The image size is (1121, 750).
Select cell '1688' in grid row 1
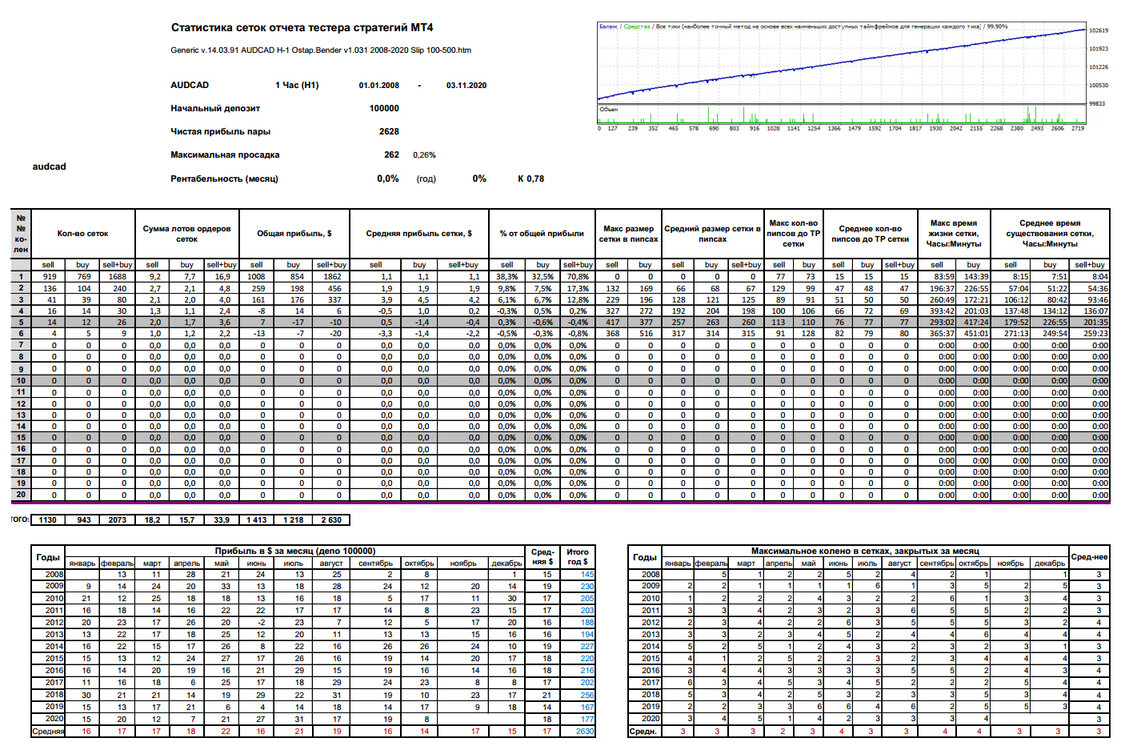click(x=117, y=277)
